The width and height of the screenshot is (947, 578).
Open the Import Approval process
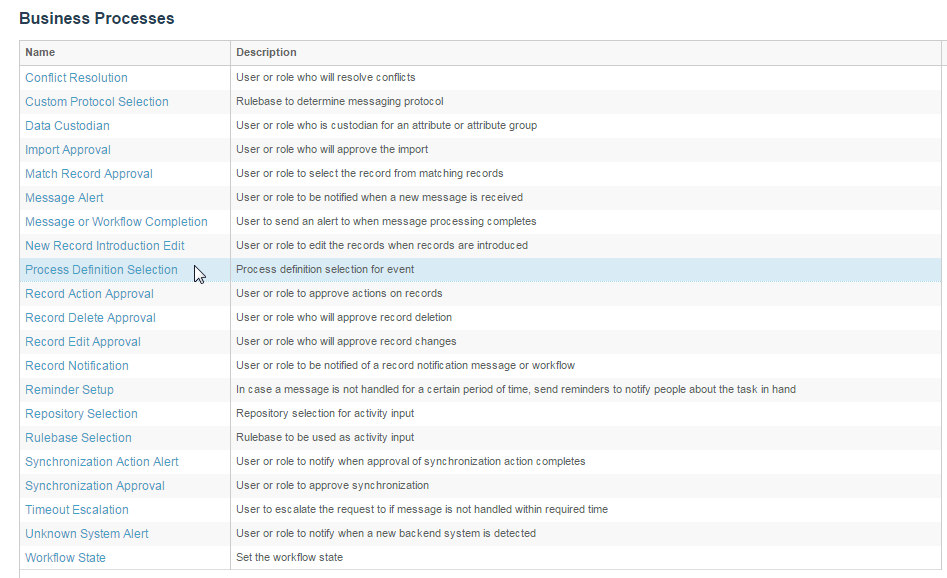coord(68,150)
